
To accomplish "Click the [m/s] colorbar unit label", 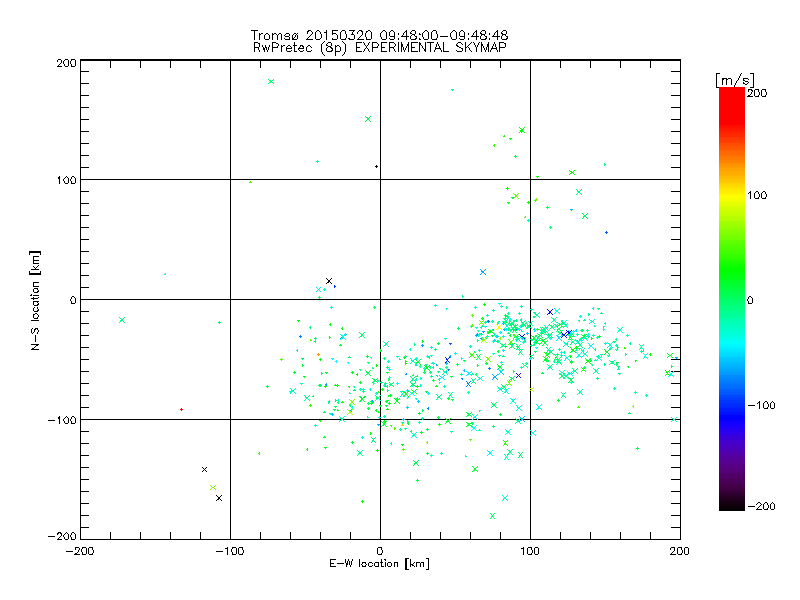I will [x=735, y=80].
